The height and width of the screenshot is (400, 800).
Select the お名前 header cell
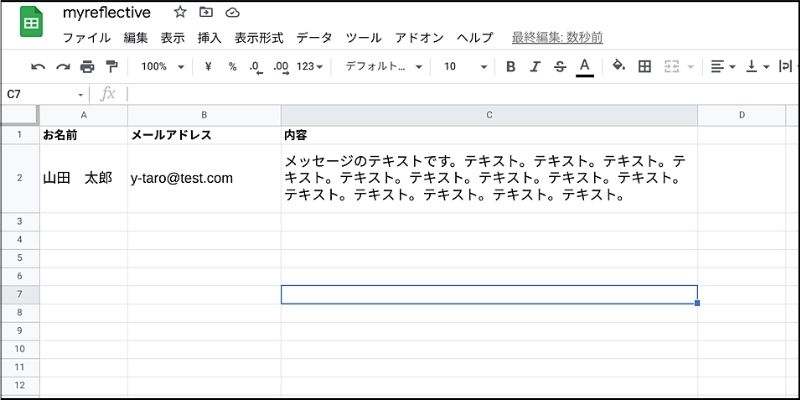(x=84, y=135)
